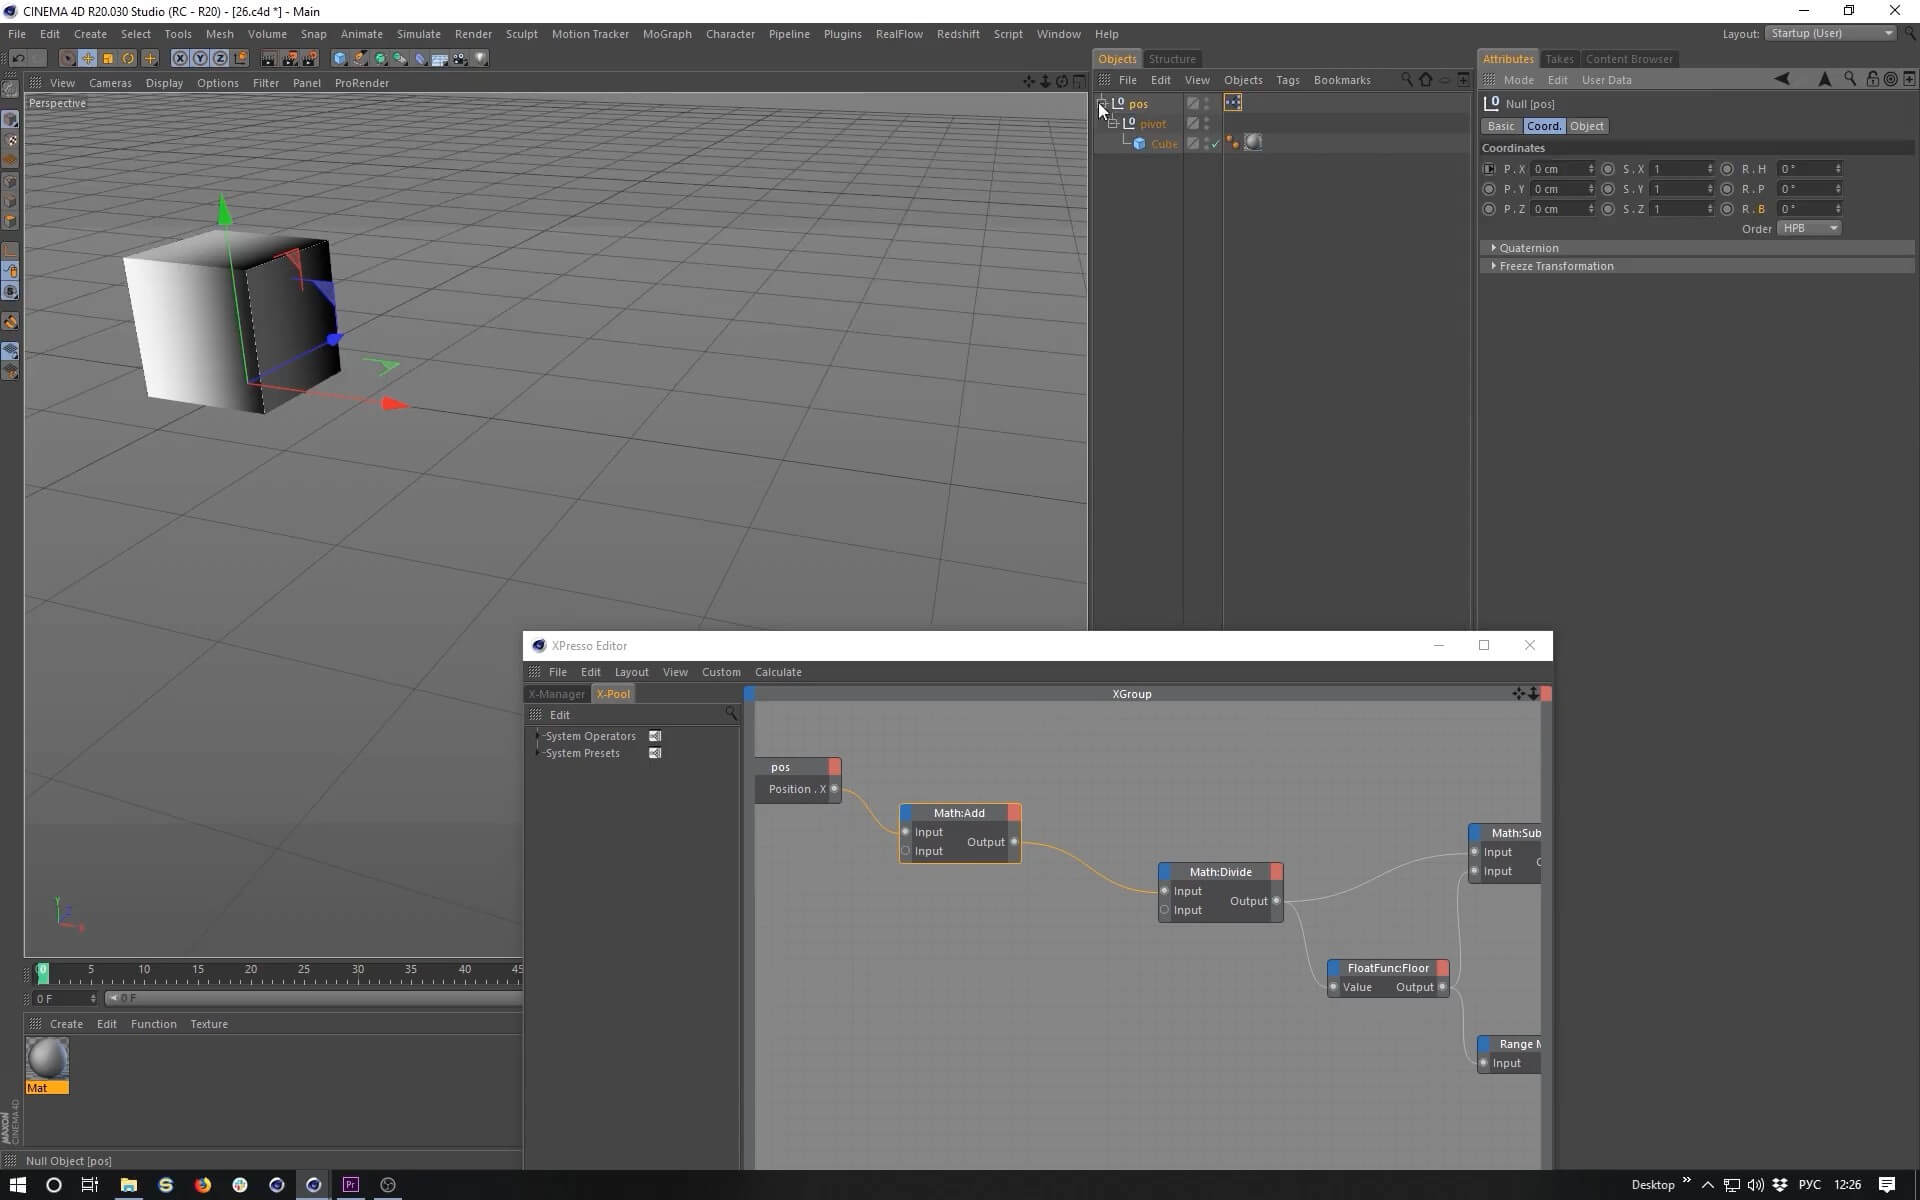This screenshot has height=1200, width=1920.
Task: Open Calculate menu in XPresso Editor
Action: click(777, 672)
